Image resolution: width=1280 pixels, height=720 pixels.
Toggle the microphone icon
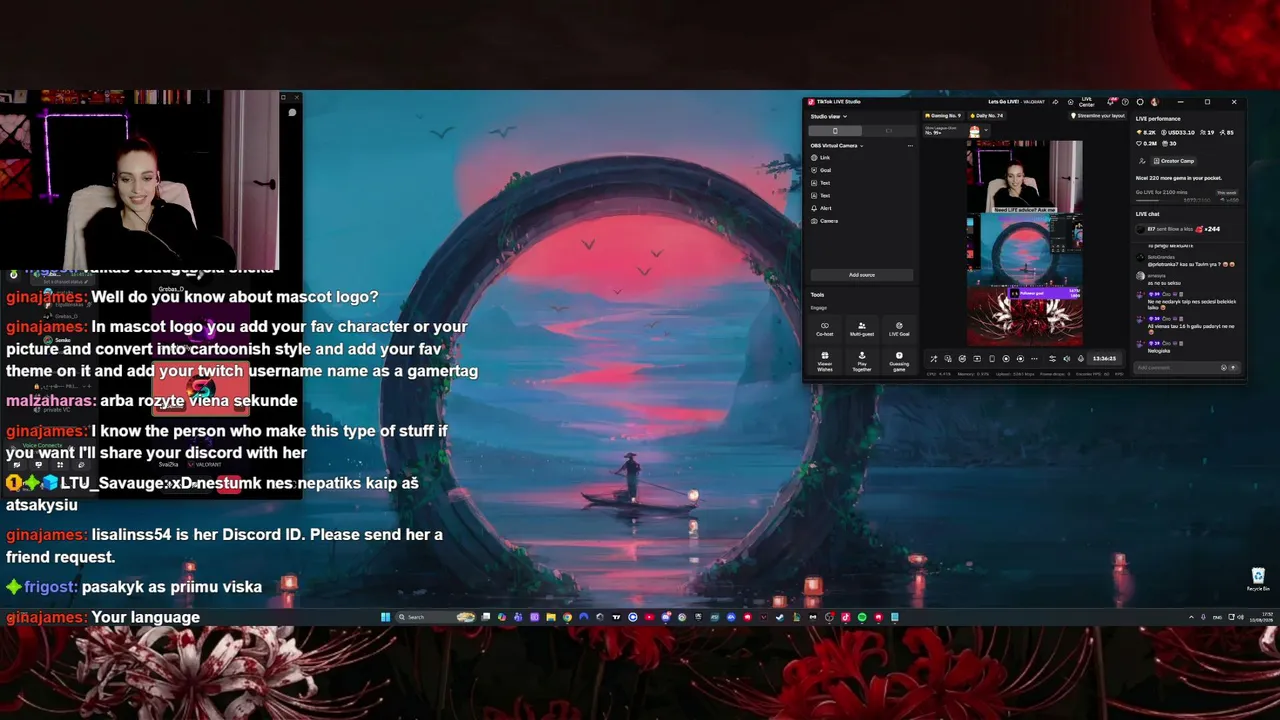pyautogui.click(x=1081, y=359)
